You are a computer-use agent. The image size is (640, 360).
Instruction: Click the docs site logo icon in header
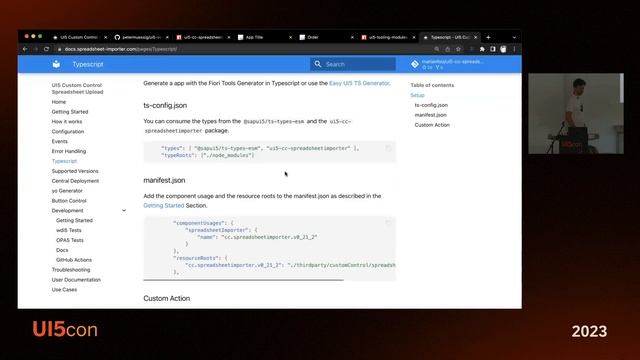(56, 64)
